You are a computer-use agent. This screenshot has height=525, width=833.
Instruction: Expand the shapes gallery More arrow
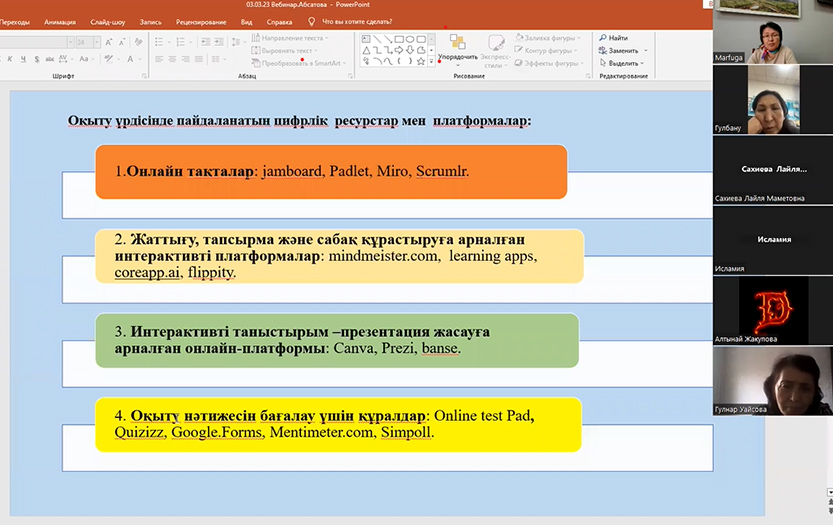pos(431,62)
